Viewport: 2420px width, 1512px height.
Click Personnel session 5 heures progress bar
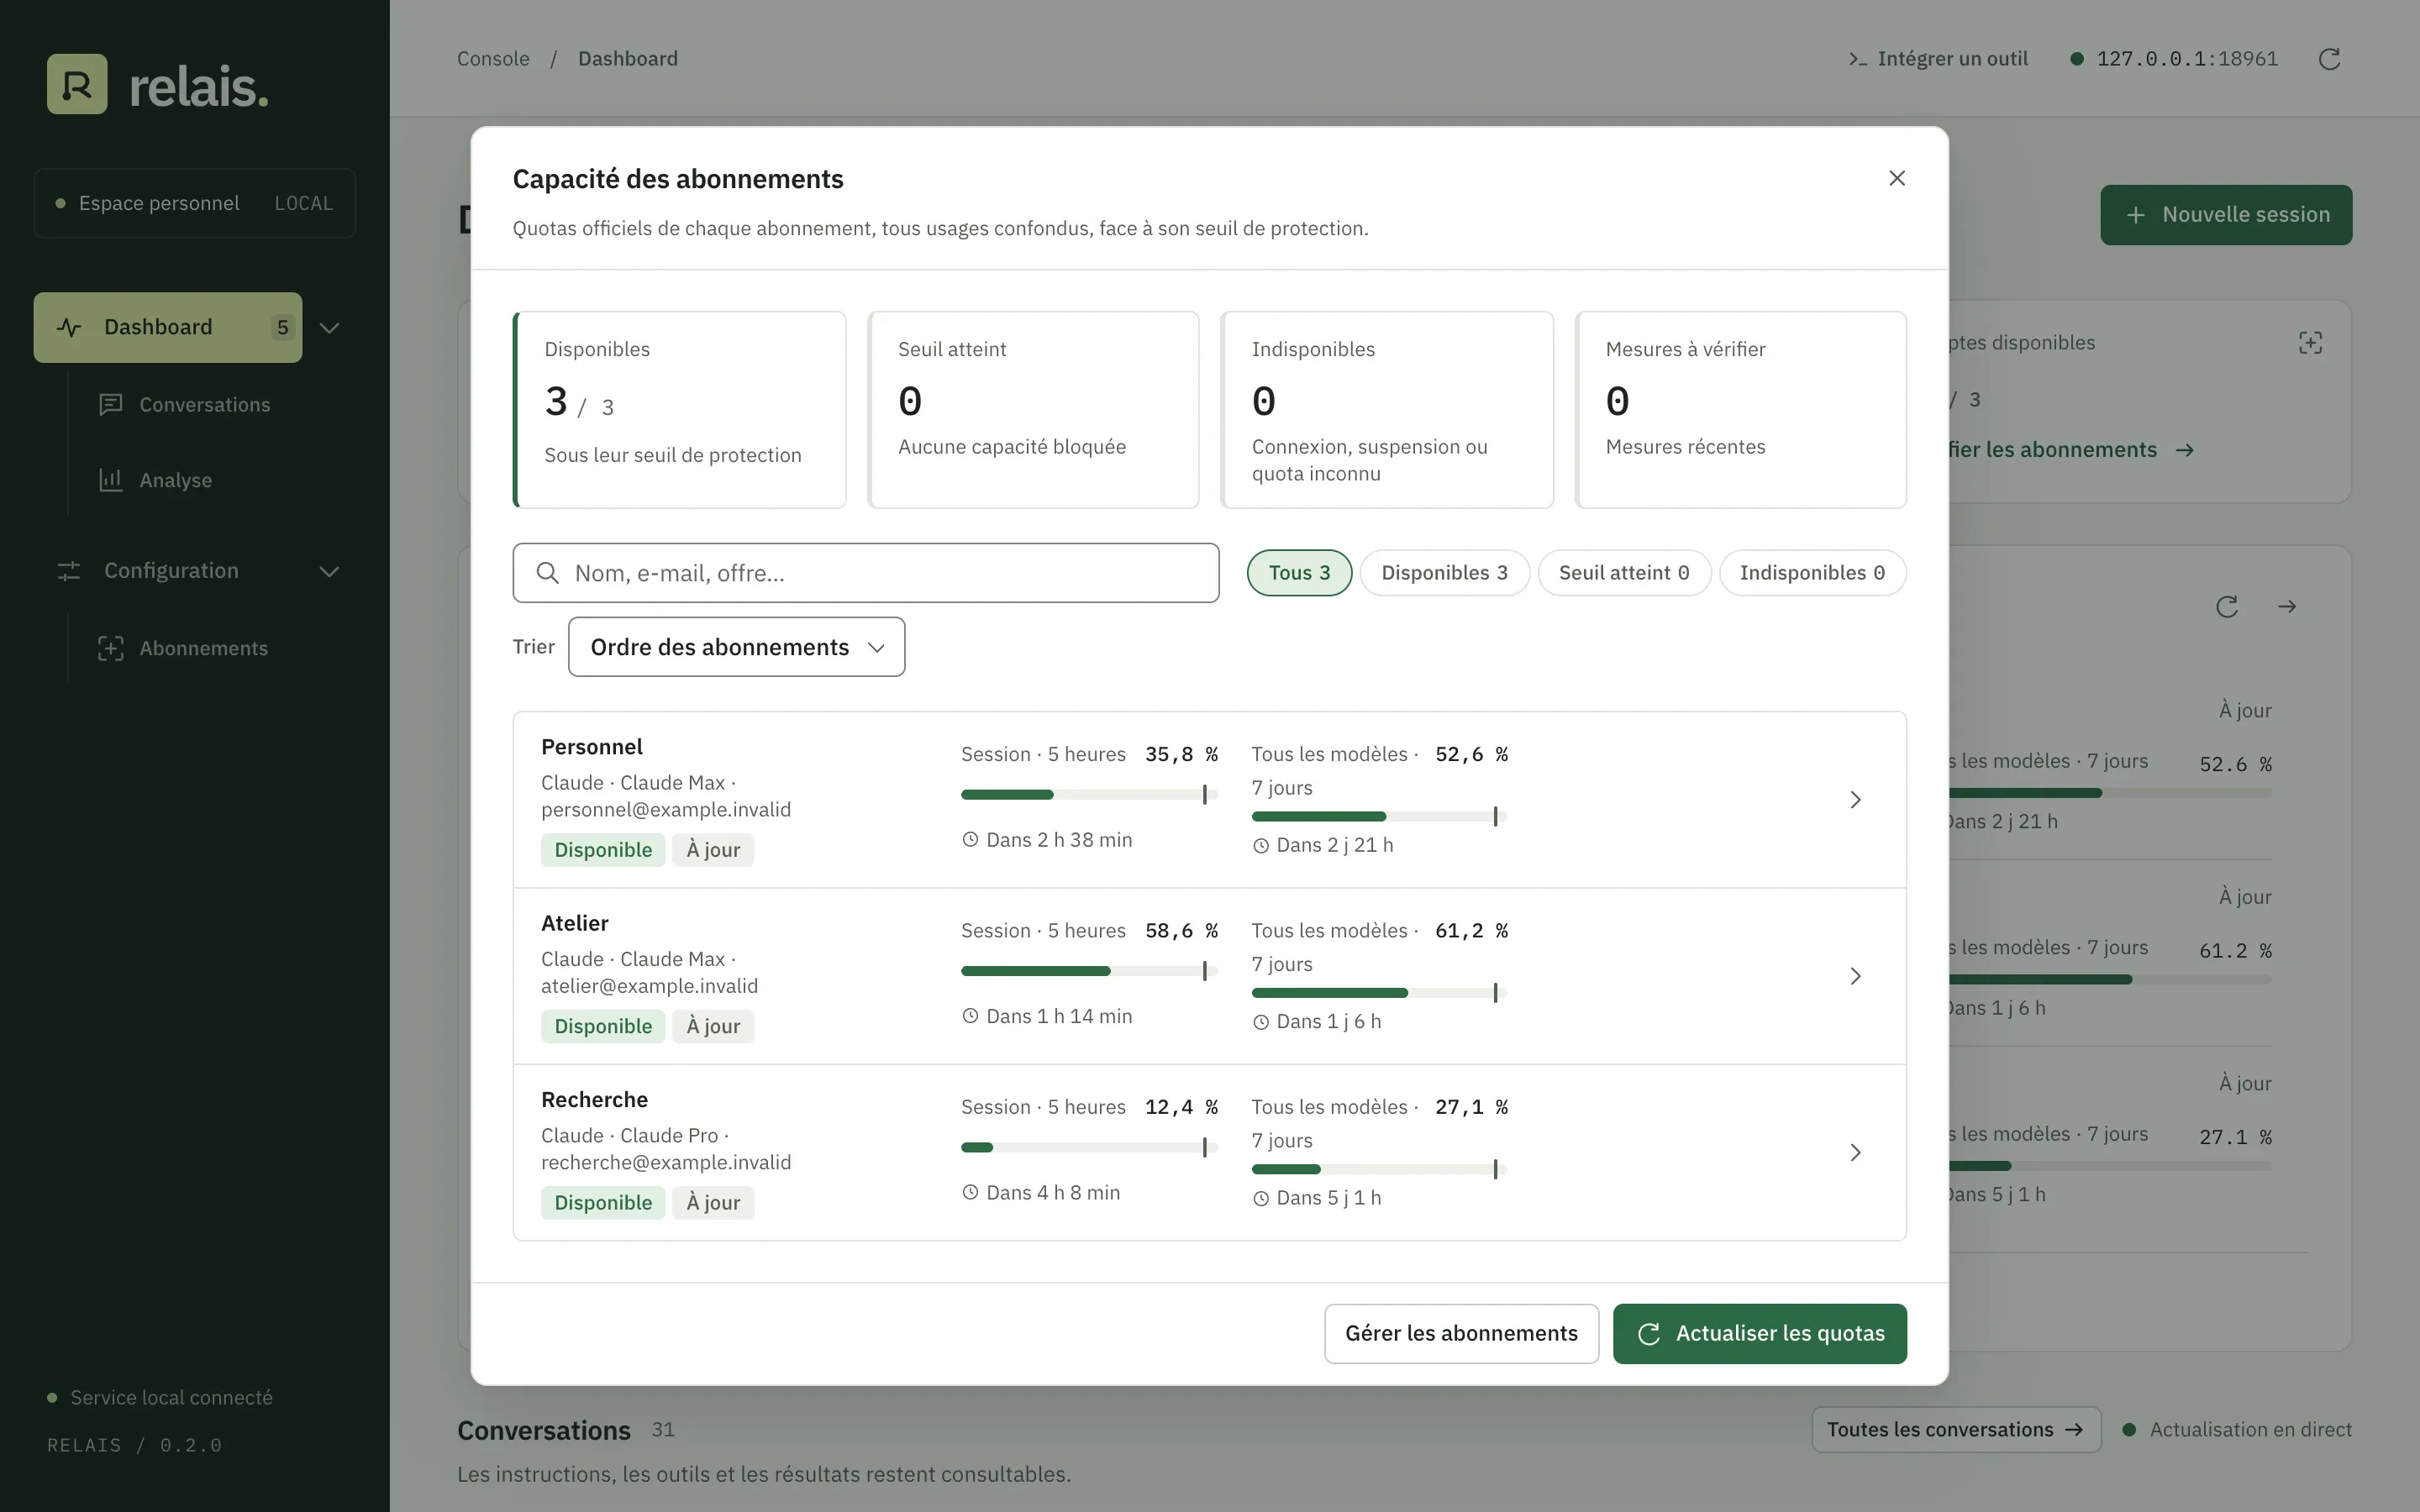click(1089, 795)
